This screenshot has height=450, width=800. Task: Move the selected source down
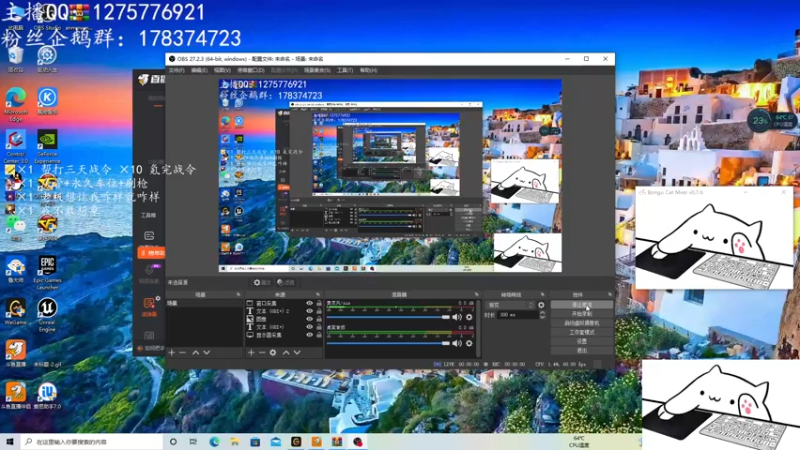pyautogui.click(x=297, y=353)
